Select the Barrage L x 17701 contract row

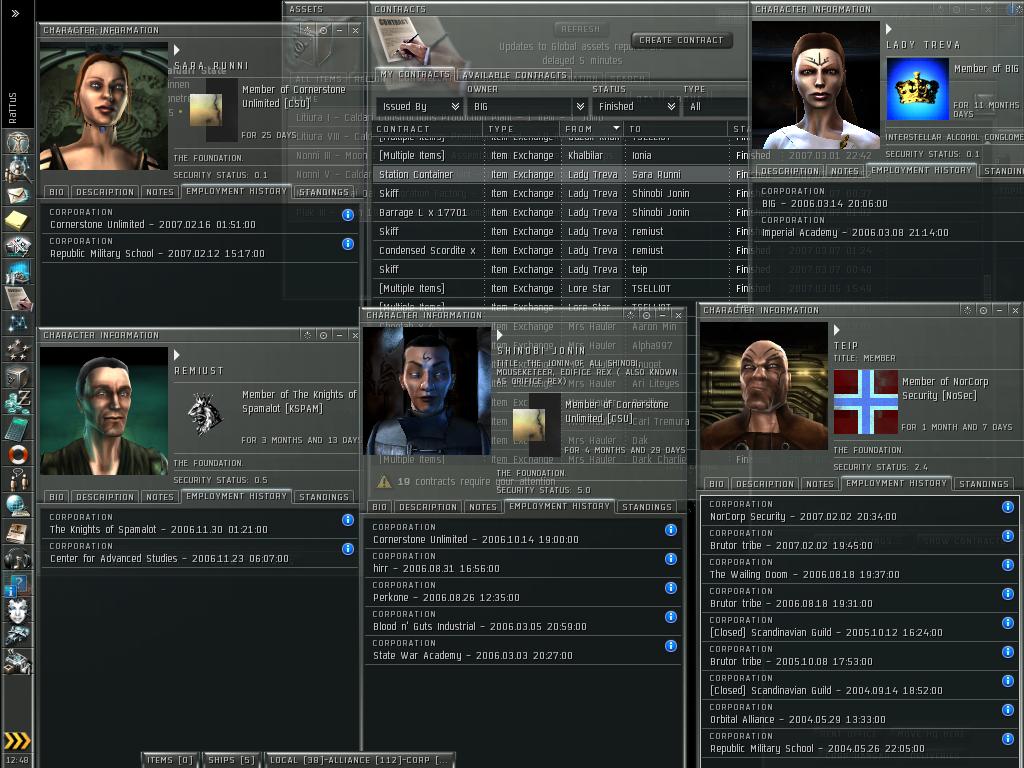[560, 212]
